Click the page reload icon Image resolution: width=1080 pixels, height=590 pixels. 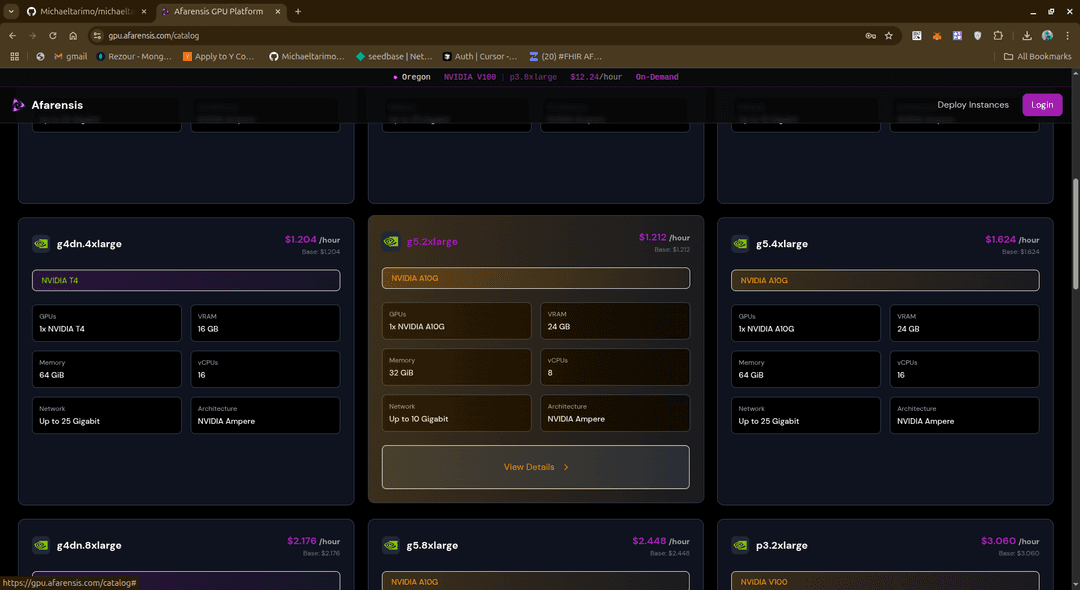tap(52, 34)
